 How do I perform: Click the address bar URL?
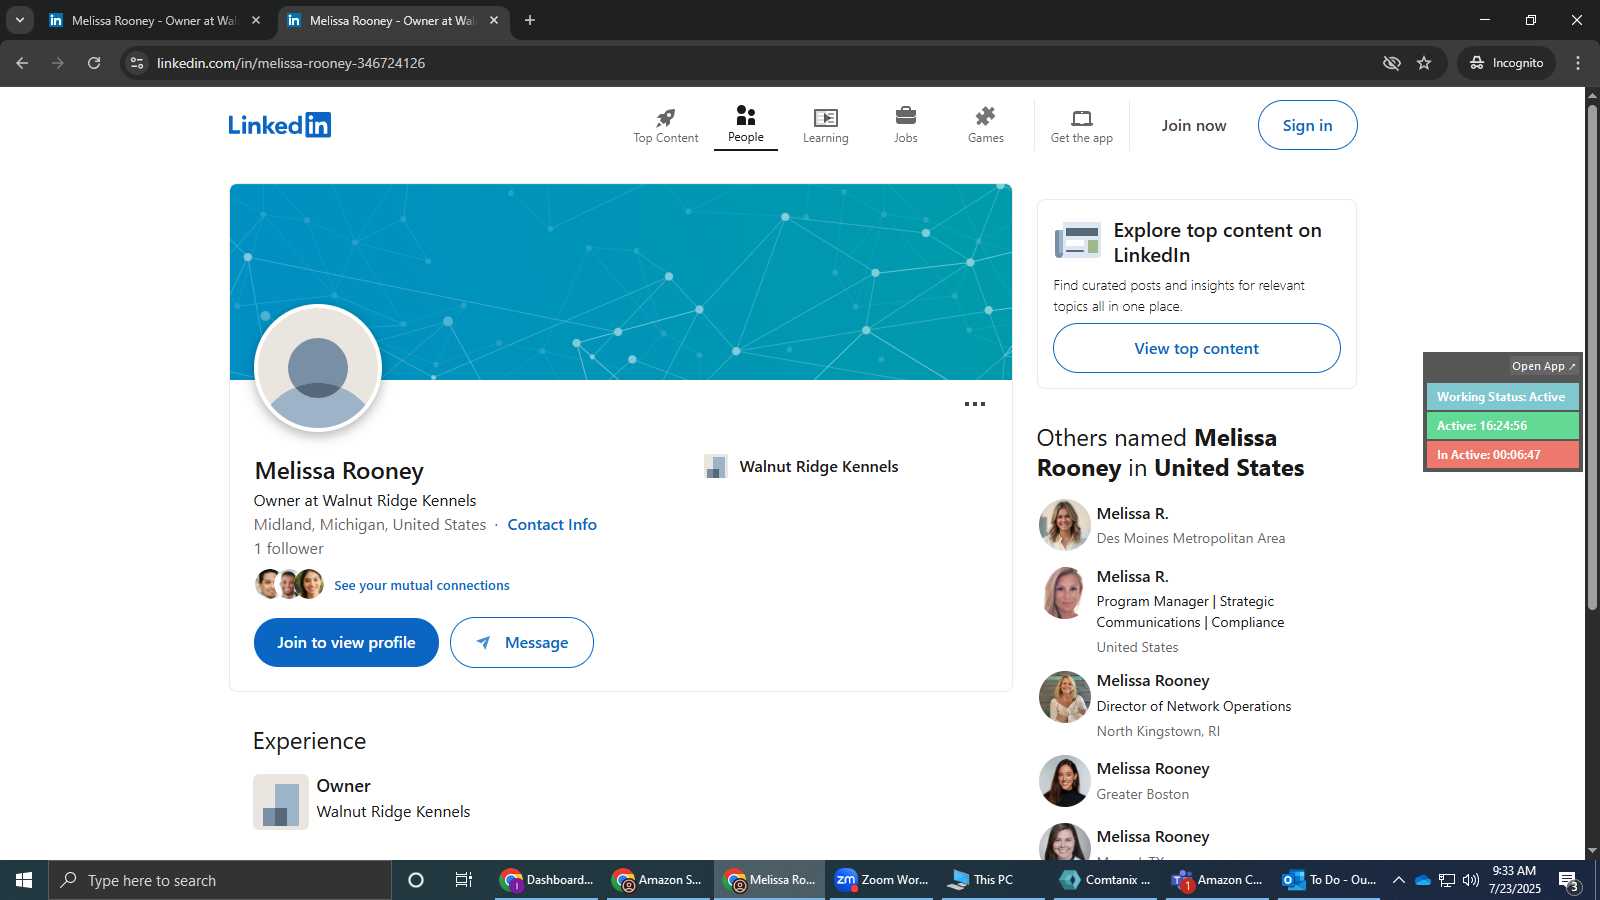pyautogui.click(x=291, y=63)
